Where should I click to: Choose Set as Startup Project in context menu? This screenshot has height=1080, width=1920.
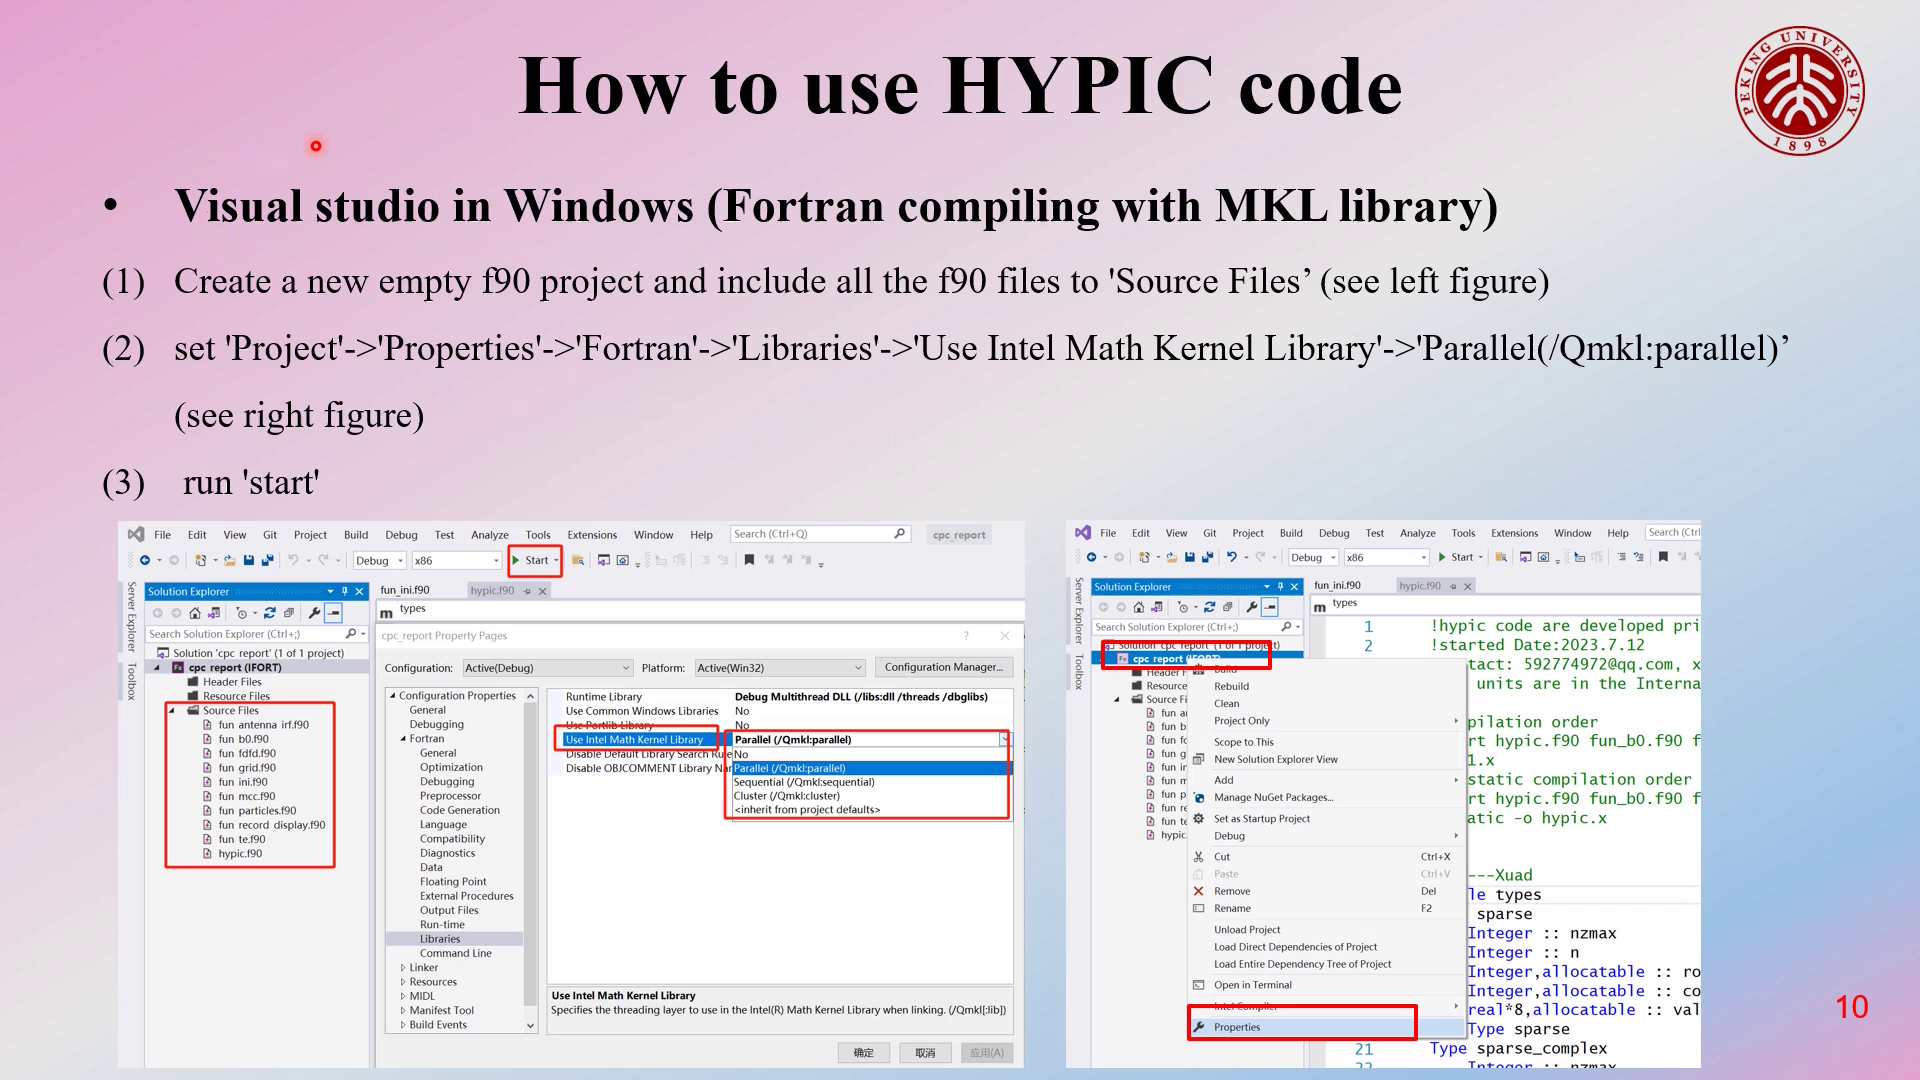(1262, 819)
